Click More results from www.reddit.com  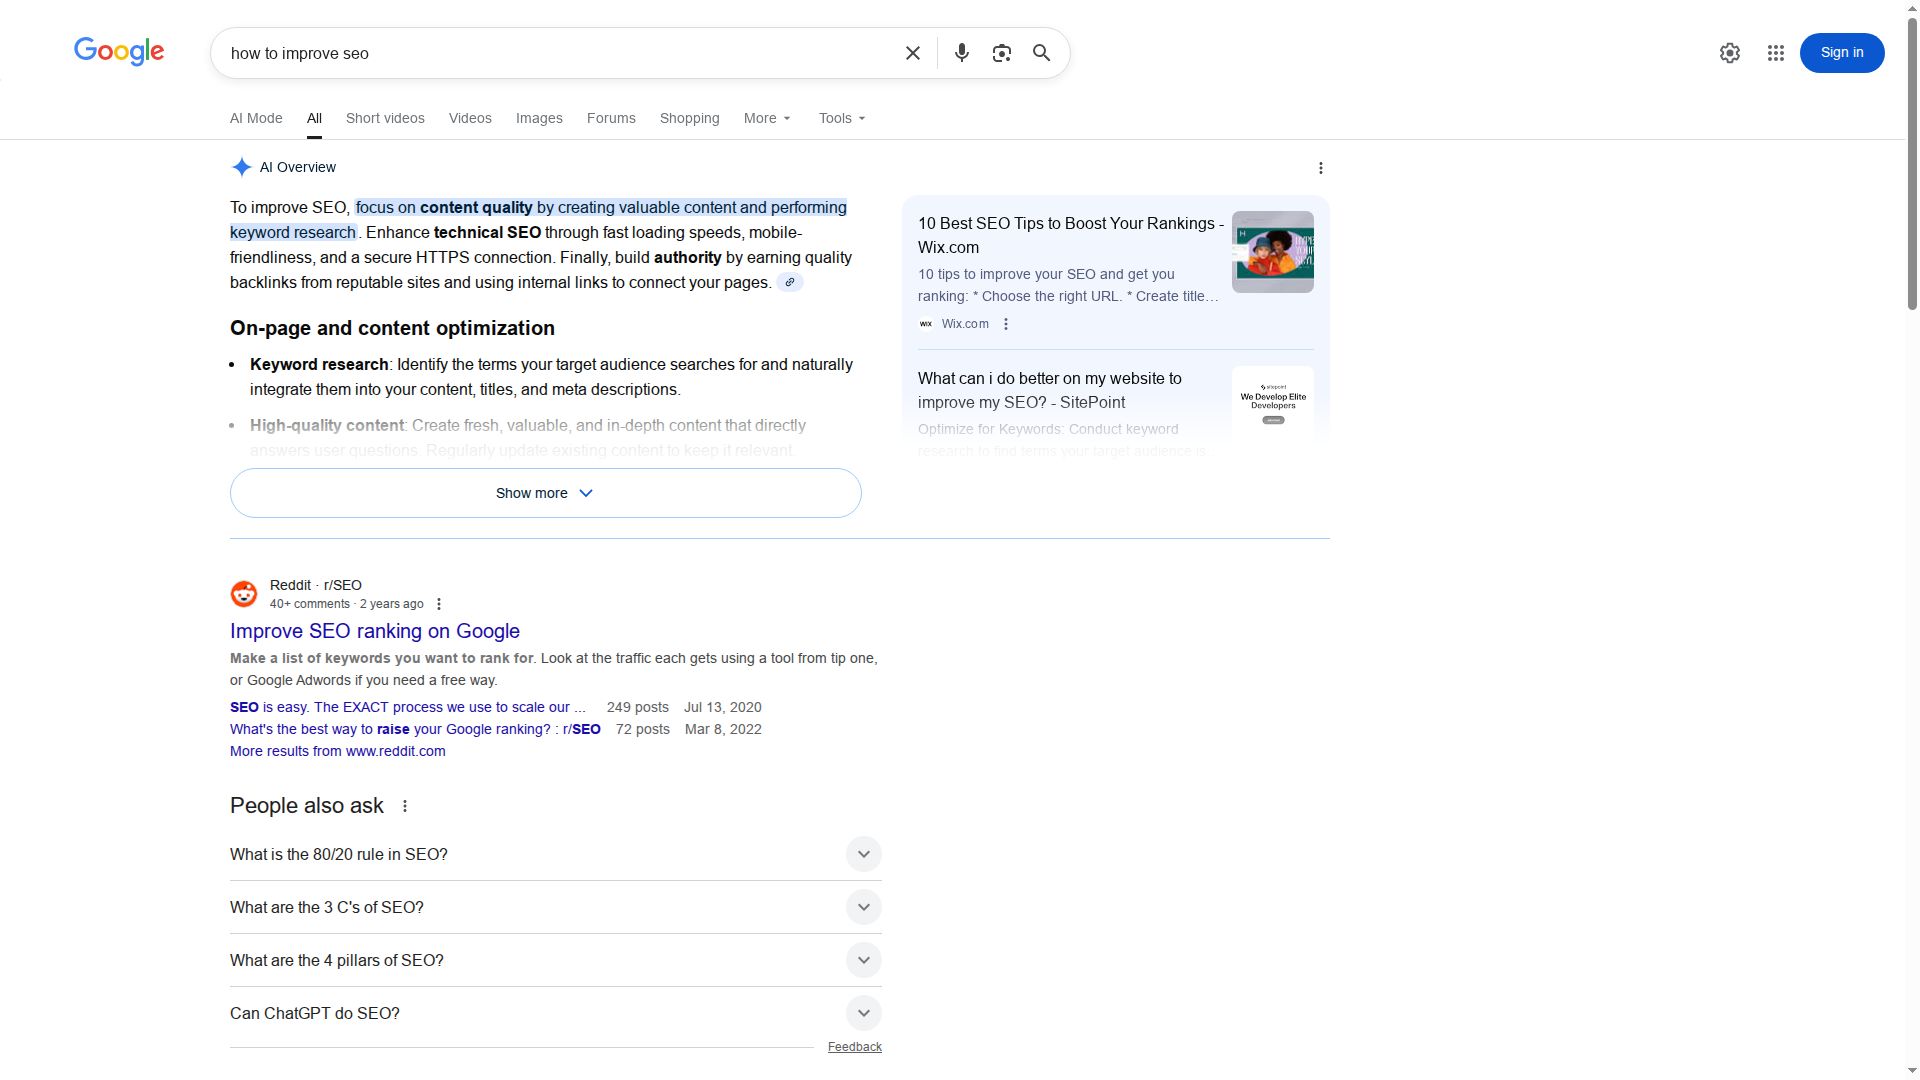coord(337,751)
